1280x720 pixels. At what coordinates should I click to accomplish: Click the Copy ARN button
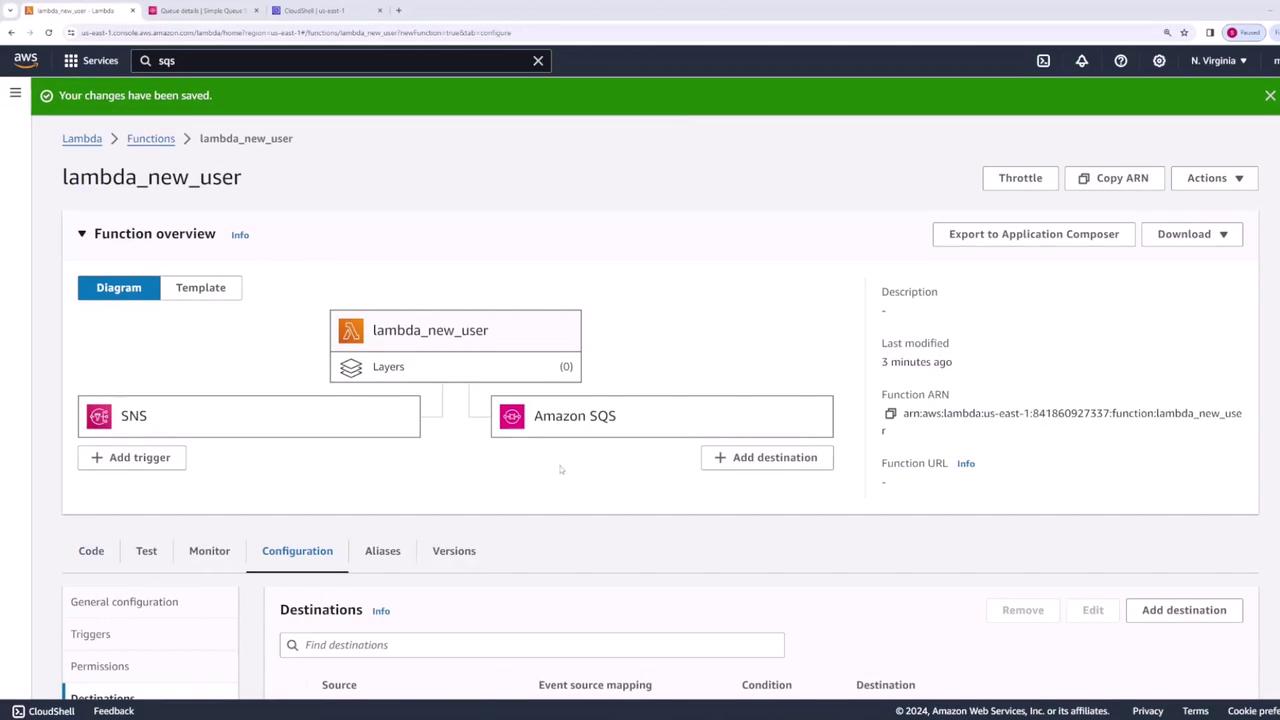tap(1113, 178)
